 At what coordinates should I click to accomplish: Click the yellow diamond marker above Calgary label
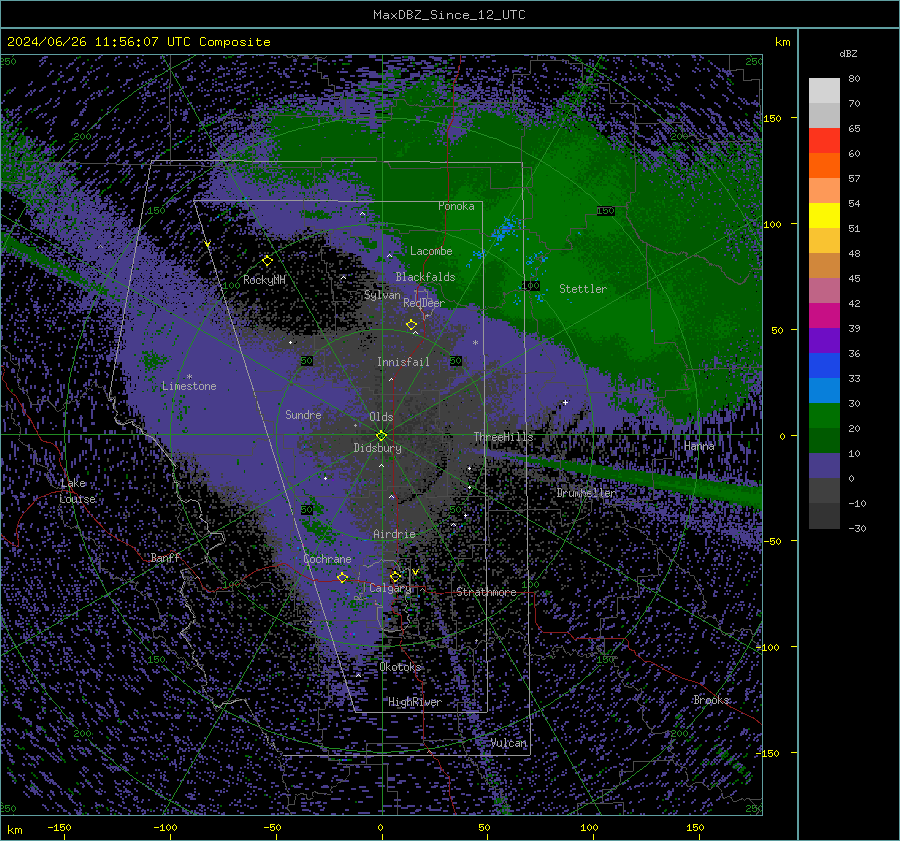click(395, 576)
